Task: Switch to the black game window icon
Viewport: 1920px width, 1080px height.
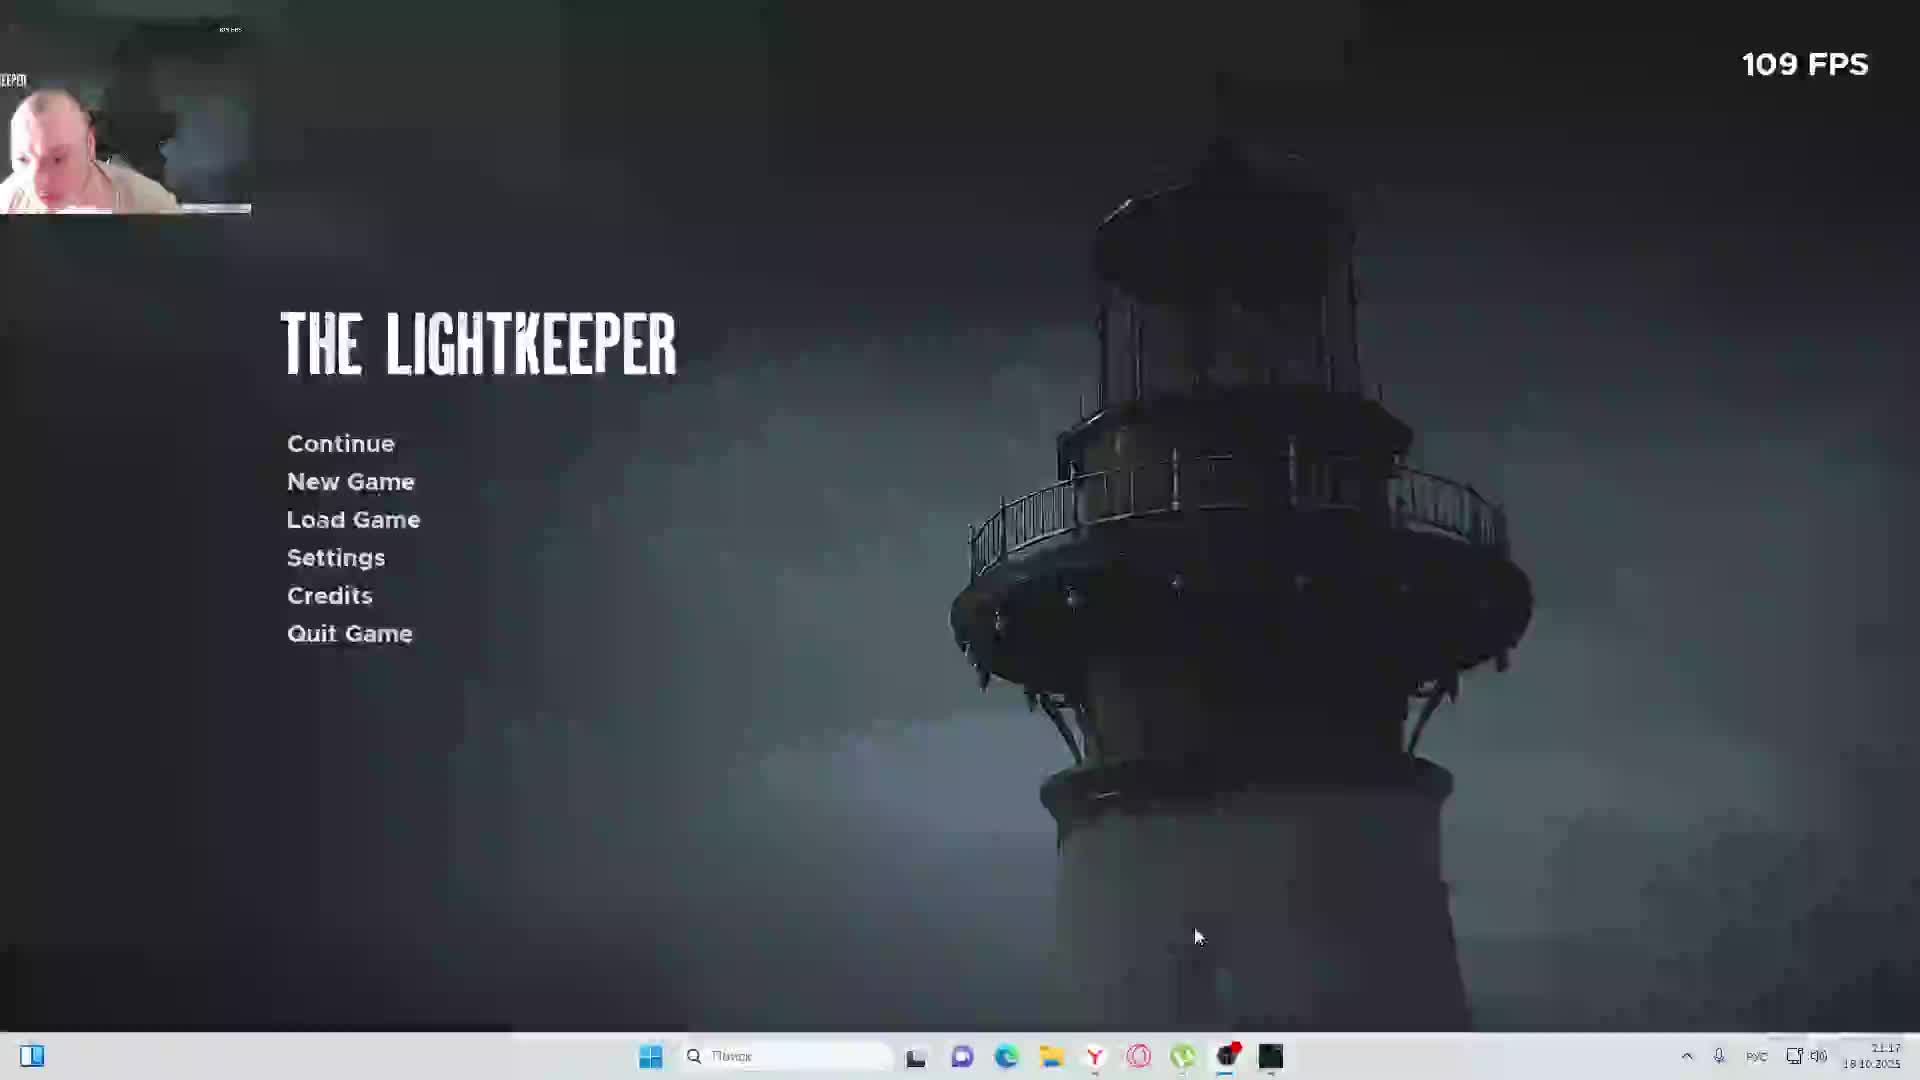Action: 1271,1056
